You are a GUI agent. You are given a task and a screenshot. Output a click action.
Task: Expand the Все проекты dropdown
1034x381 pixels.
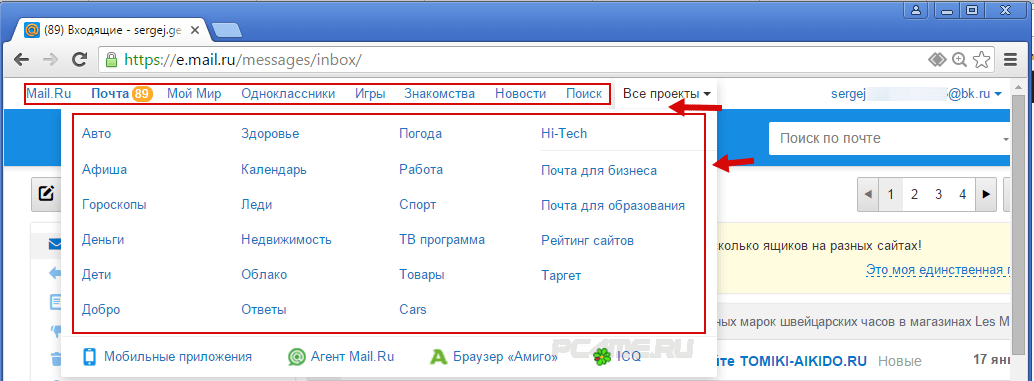pos(667,94)
